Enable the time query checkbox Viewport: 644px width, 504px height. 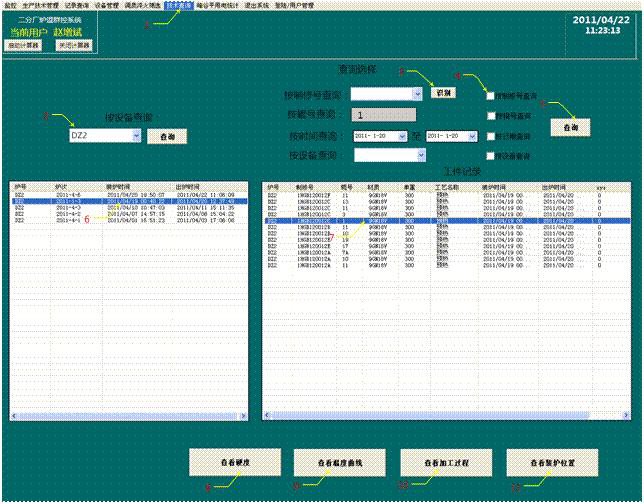pyautogui.click(x=491, y=135)
